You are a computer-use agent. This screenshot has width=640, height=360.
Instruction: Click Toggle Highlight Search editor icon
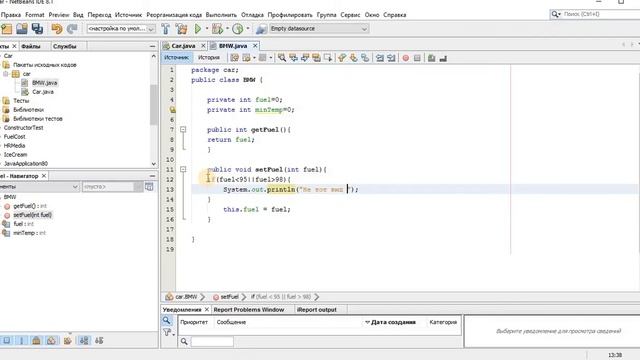[x=316, y=58]
